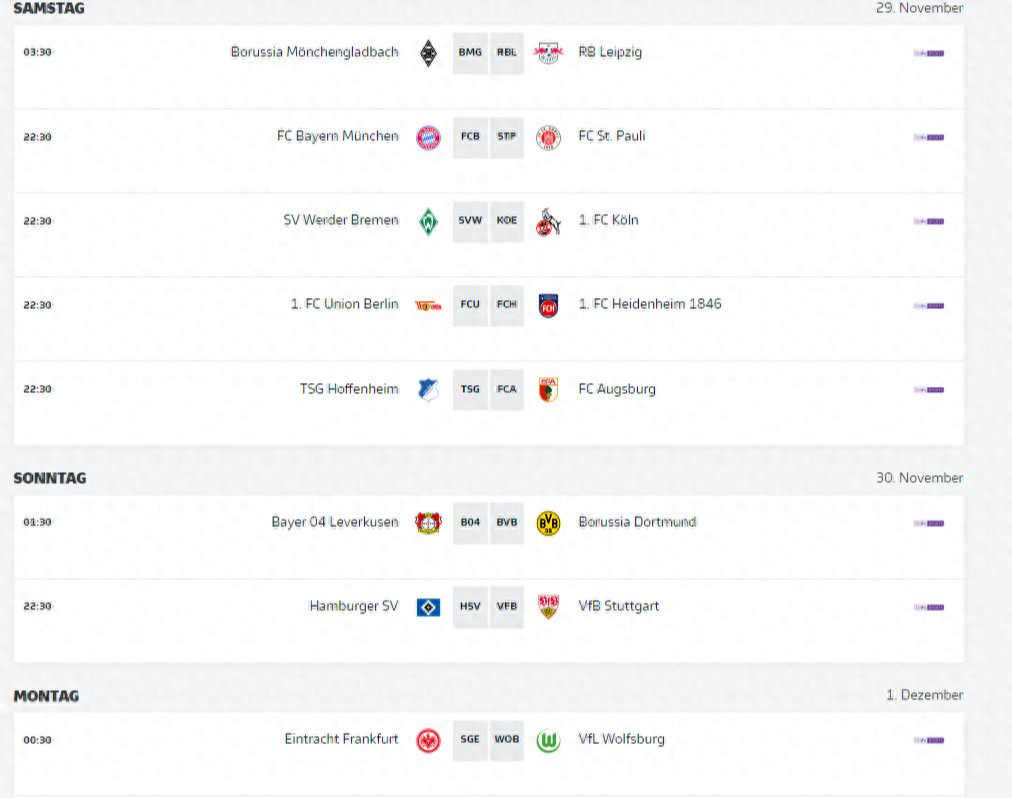
Task: Click the Bayer 04 Leverkusen crest
Action: pyautogui.click(x=428, y=523)
